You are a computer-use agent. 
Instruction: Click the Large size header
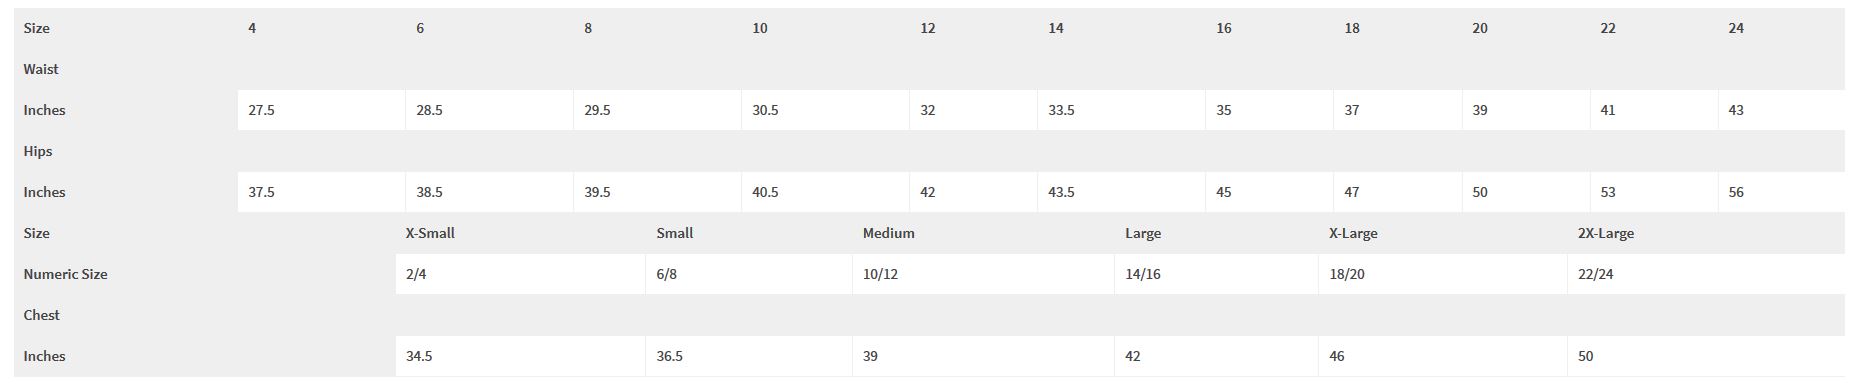click(1143, 233)
